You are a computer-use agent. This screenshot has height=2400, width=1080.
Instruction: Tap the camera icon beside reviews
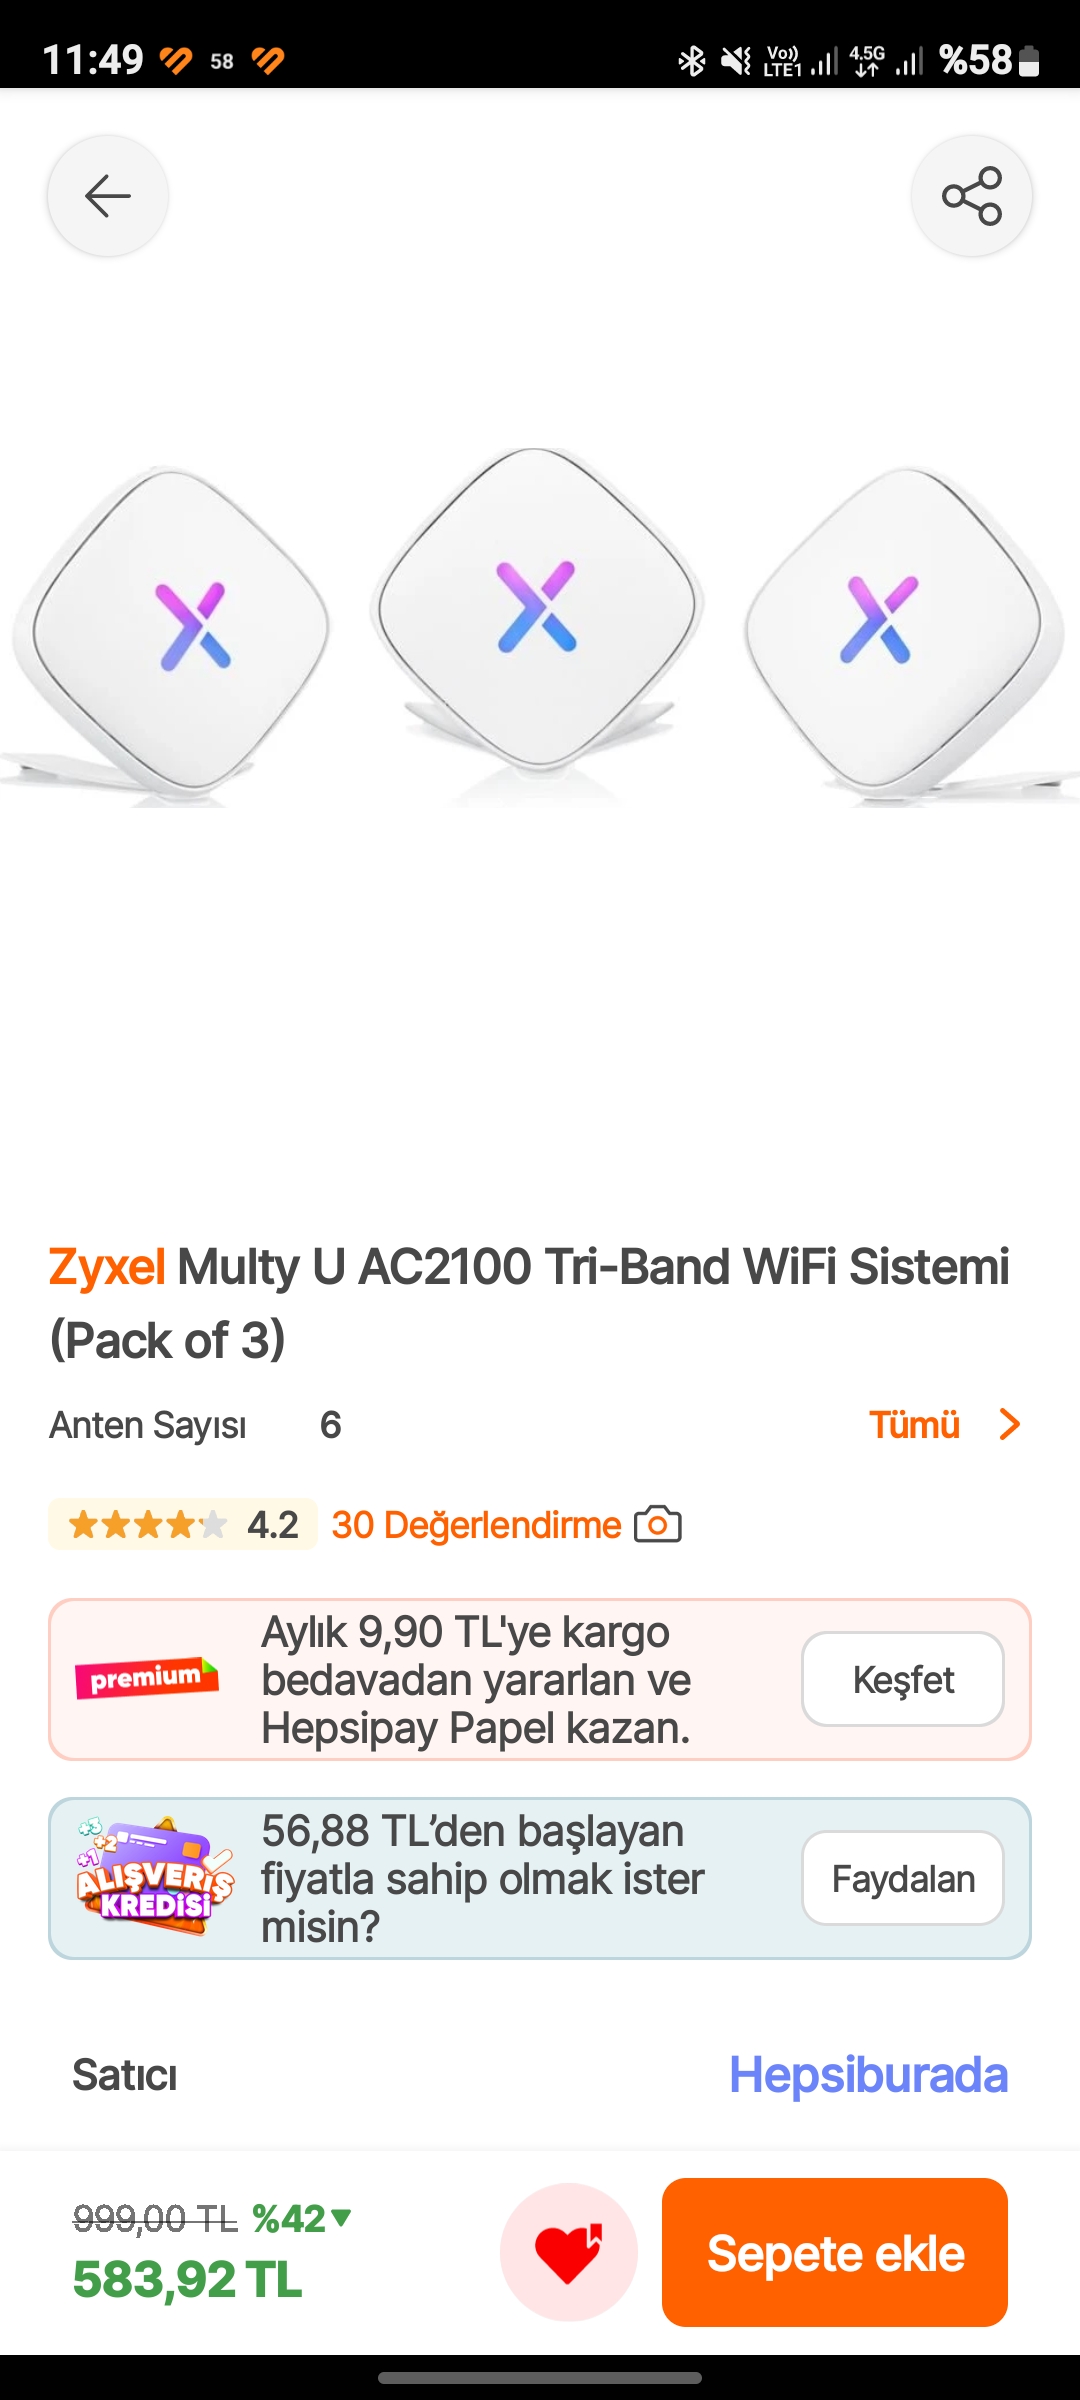click(x=658, y=1525)
